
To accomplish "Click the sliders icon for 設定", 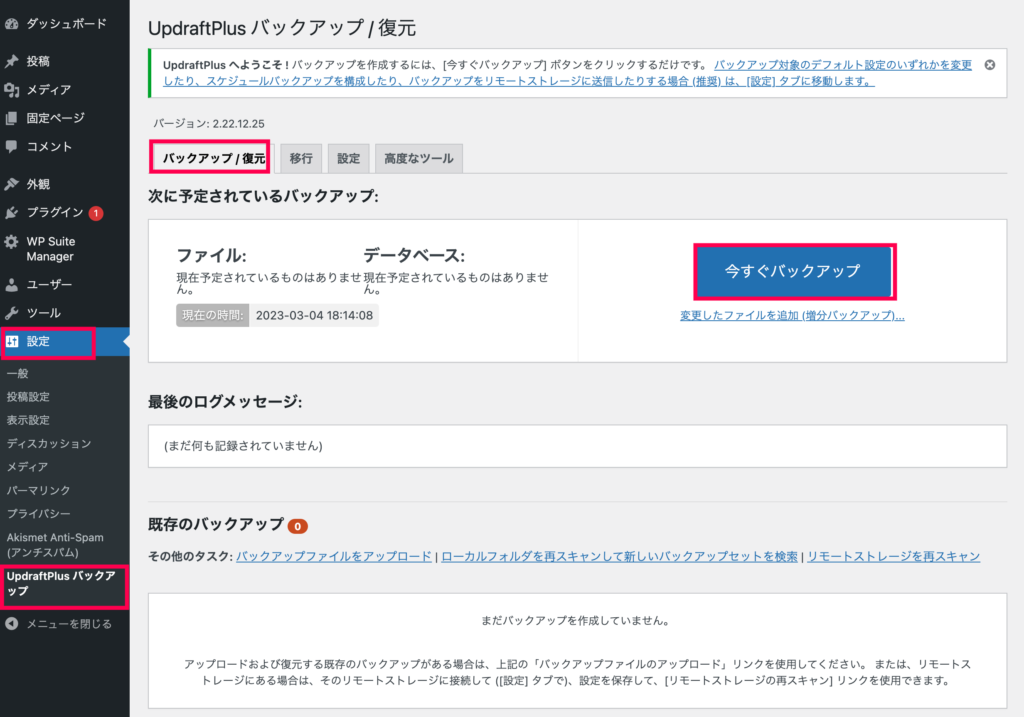I will 12,342.
